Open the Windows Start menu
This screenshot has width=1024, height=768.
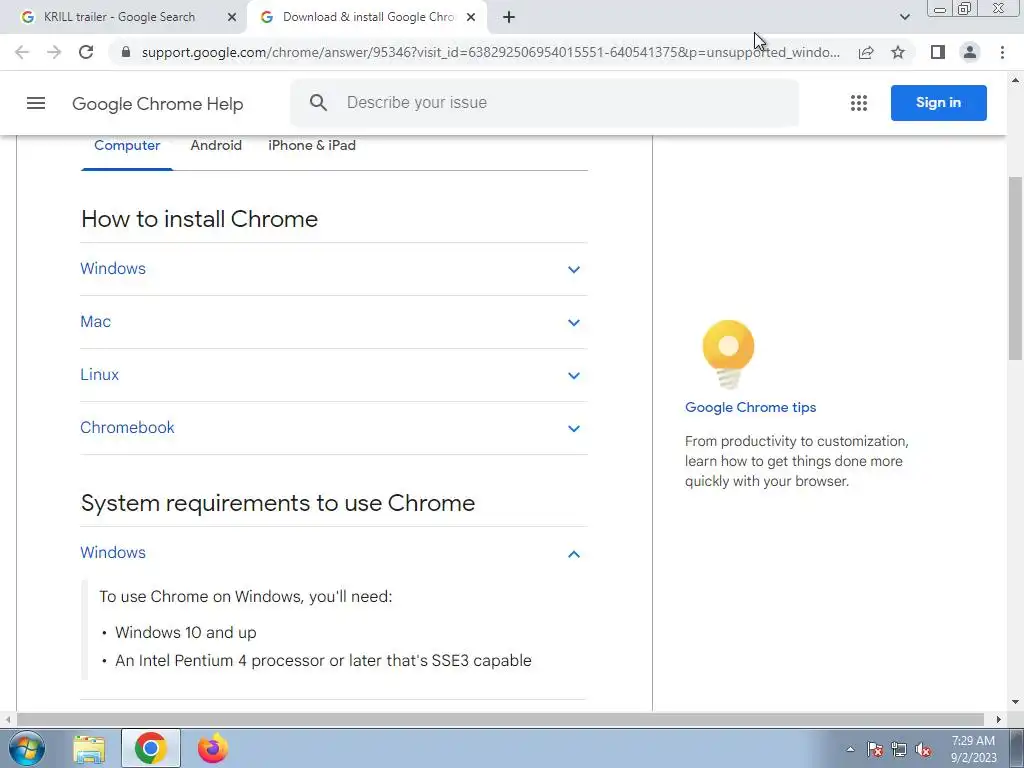click(x=27, y=748)
